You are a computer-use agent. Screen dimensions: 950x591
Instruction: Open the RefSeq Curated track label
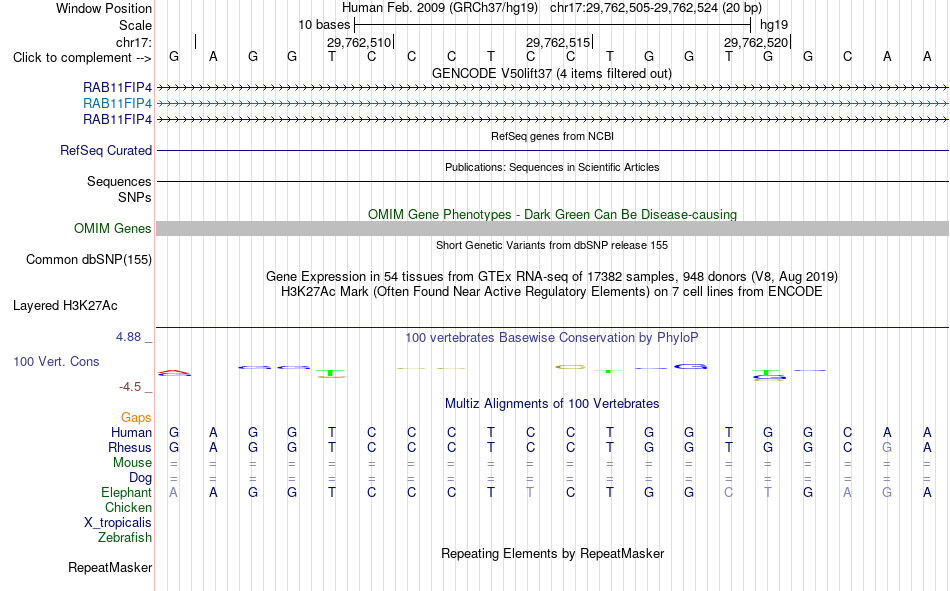(106, 150)
